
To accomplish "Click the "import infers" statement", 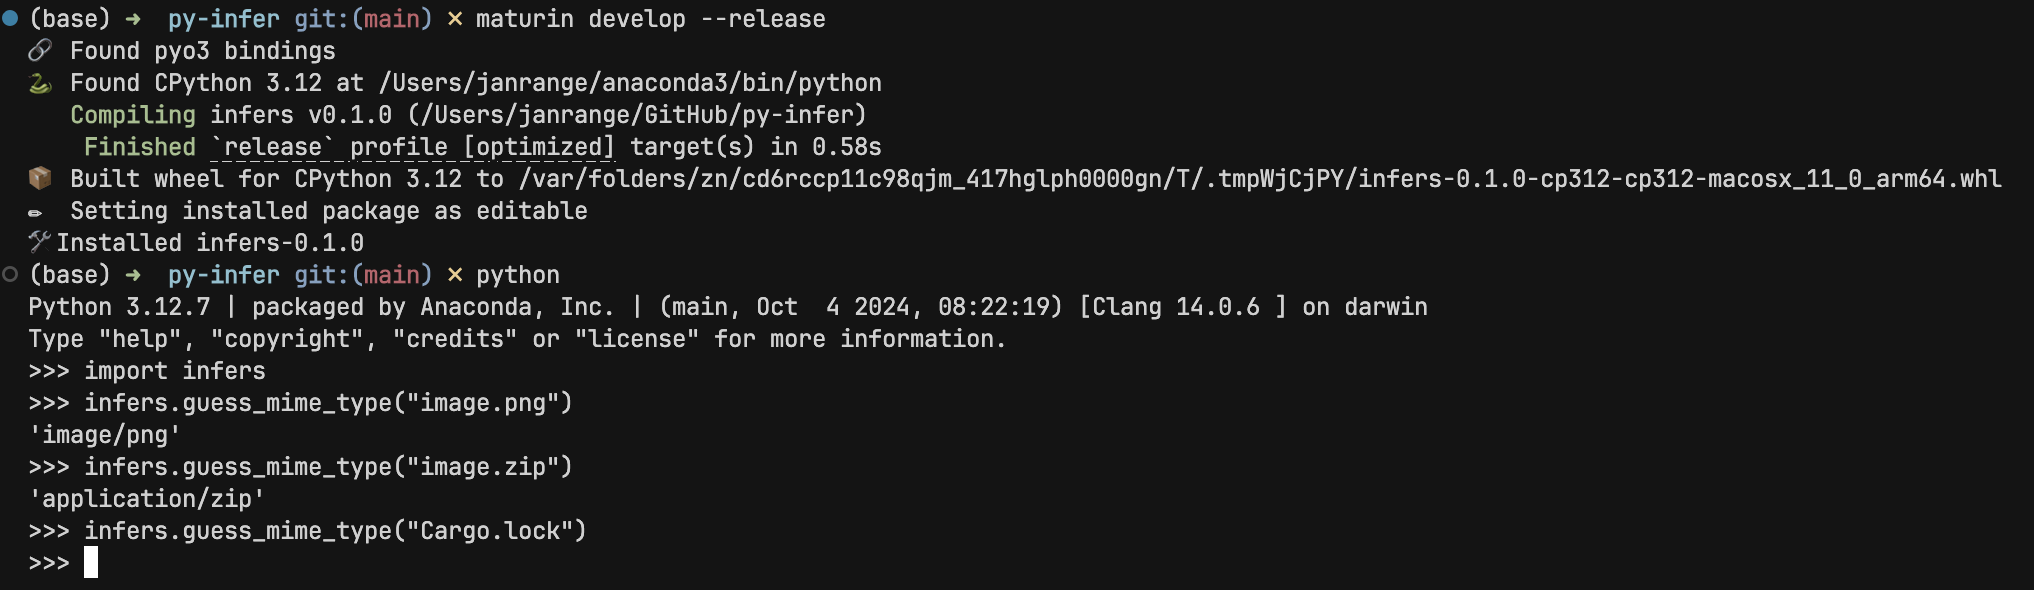I will click(x=175, y=371).
